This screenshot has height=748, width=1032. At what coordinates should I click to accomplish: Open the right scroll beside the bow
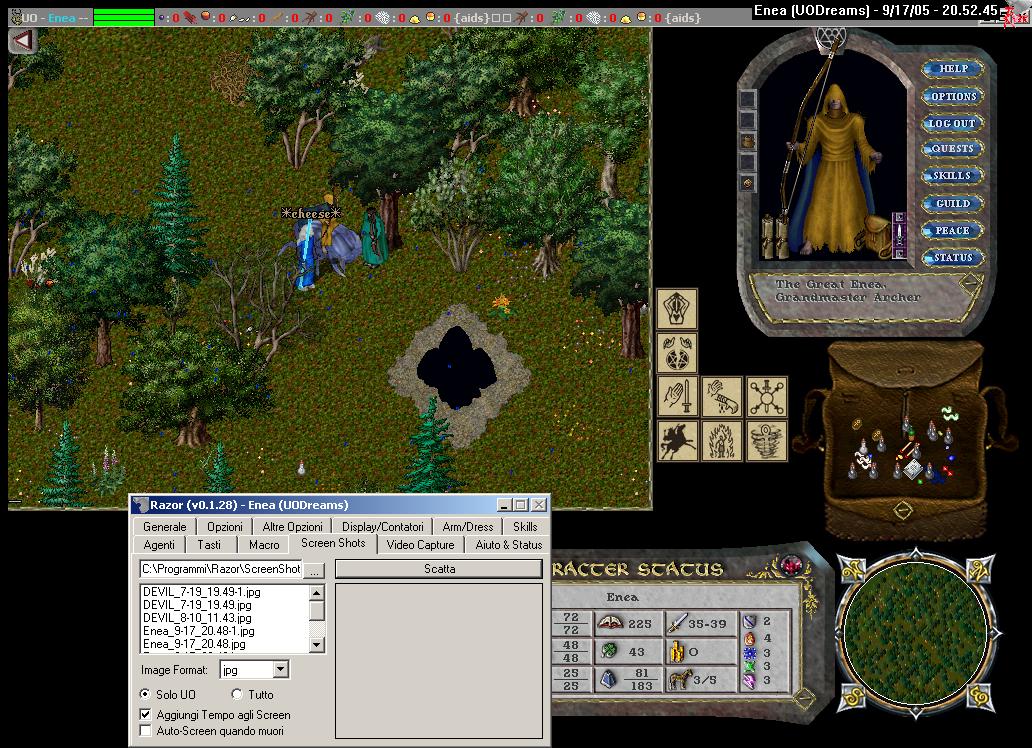pos(782,237)
